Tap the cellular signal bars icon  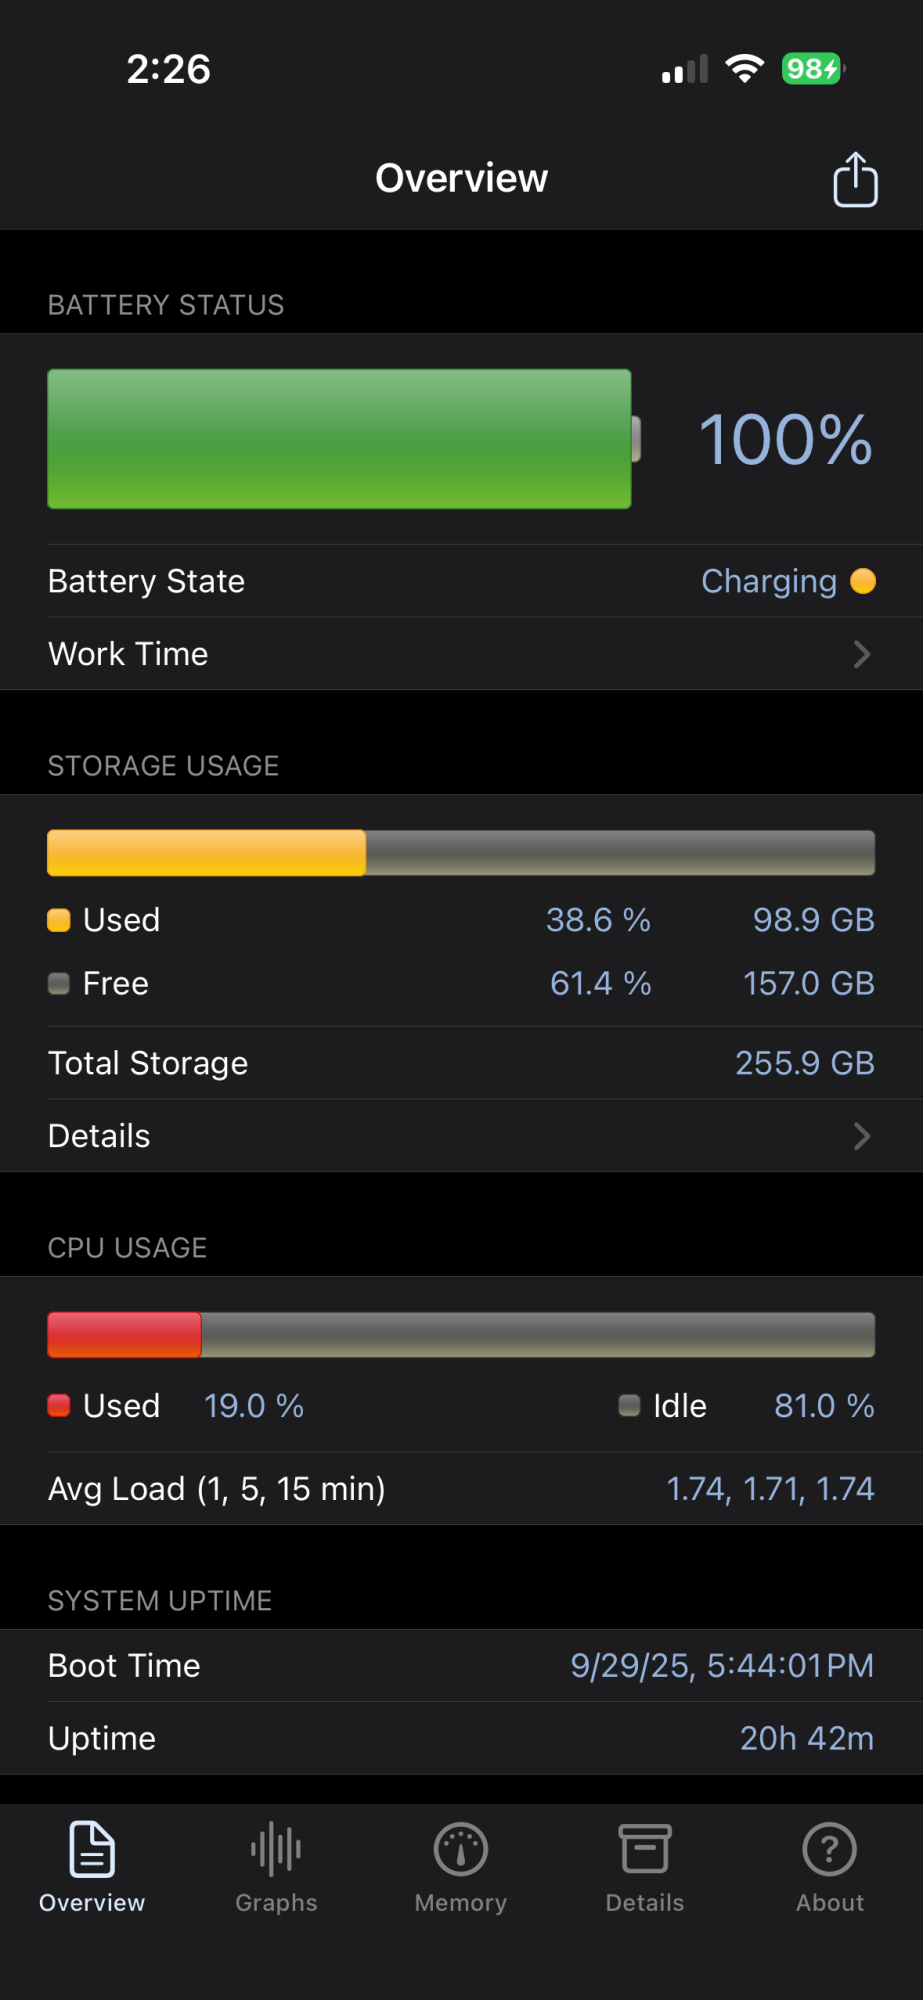685,69
